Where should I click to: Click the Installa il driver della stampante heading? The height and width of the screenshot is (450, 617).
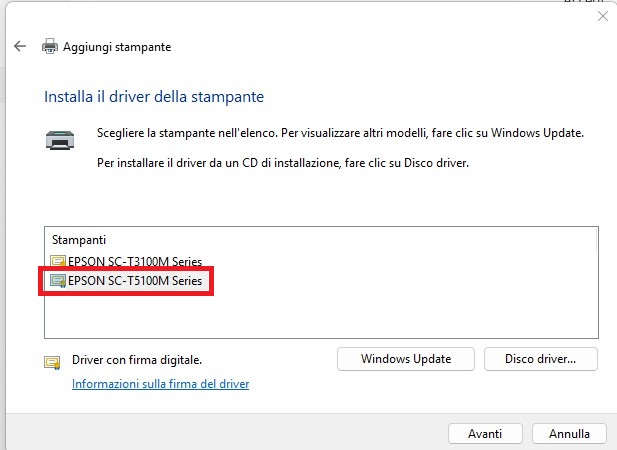pos(154,97)
